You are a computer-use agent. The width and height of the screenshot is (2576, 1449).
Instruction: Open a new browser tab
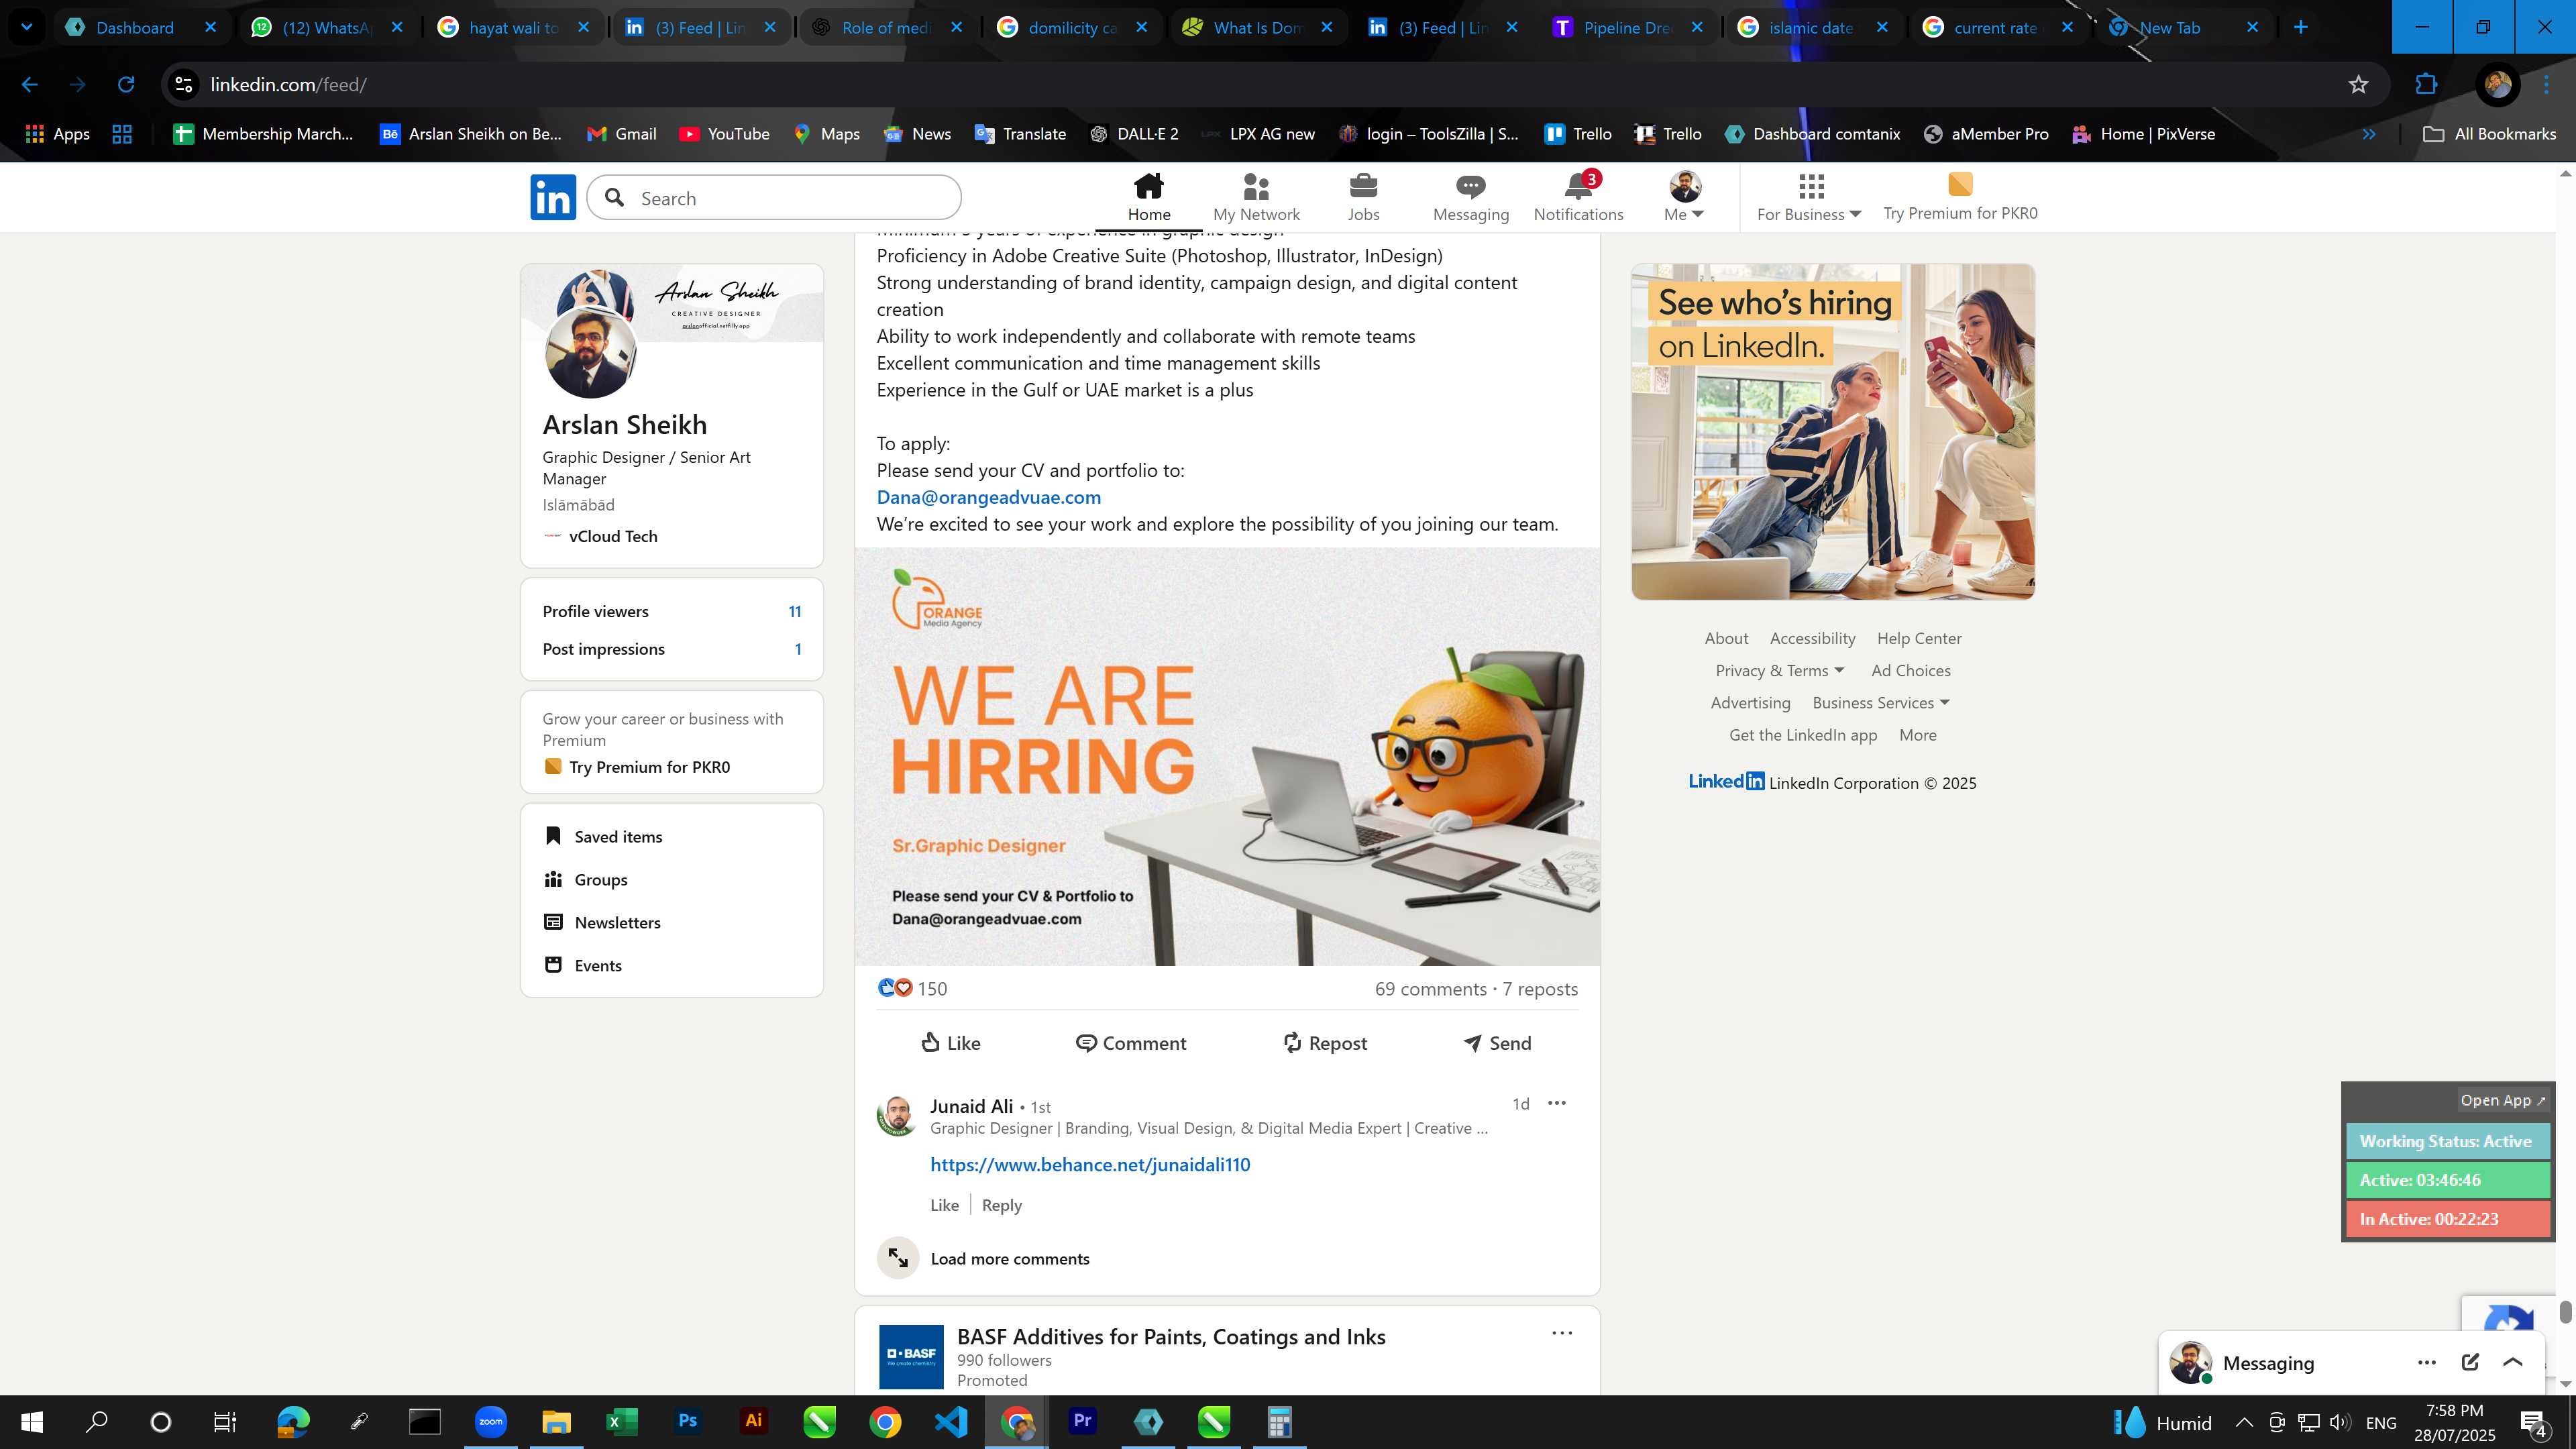pos(2300,27)
